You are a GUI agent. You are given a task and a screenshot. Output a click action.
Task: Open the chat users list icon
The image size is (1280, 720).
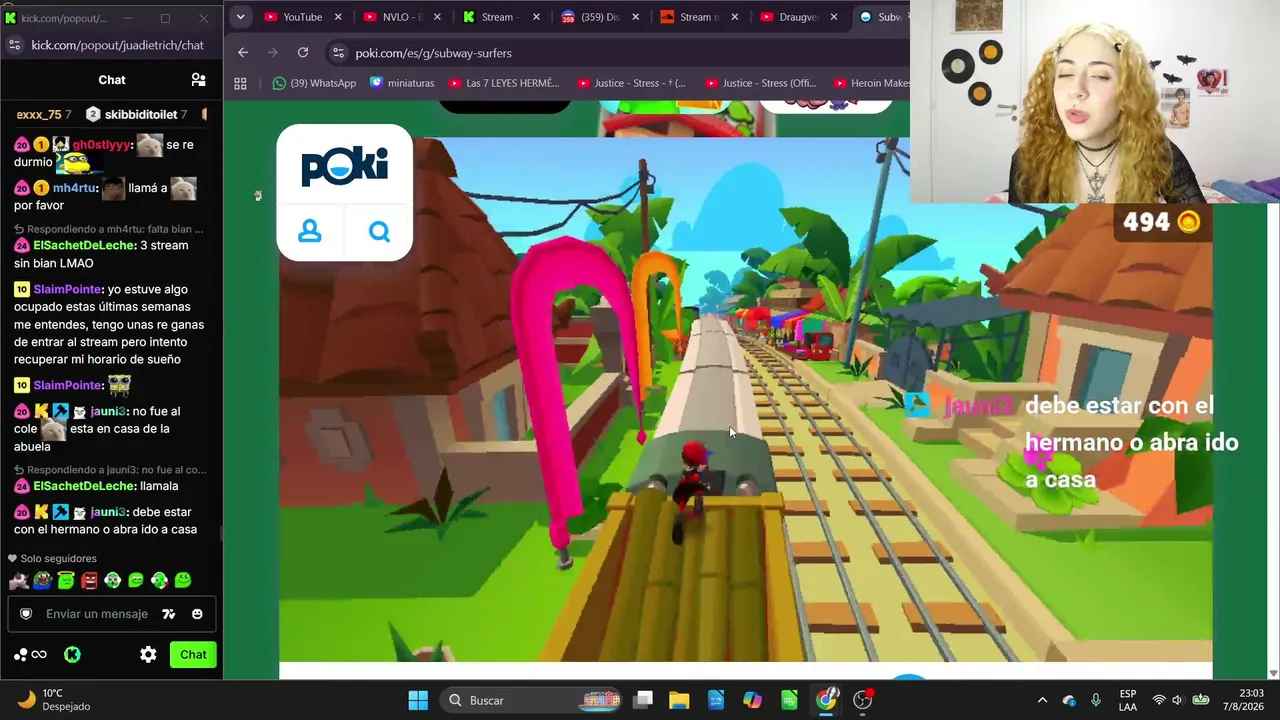pyautogui.click(x=198, y=80)
